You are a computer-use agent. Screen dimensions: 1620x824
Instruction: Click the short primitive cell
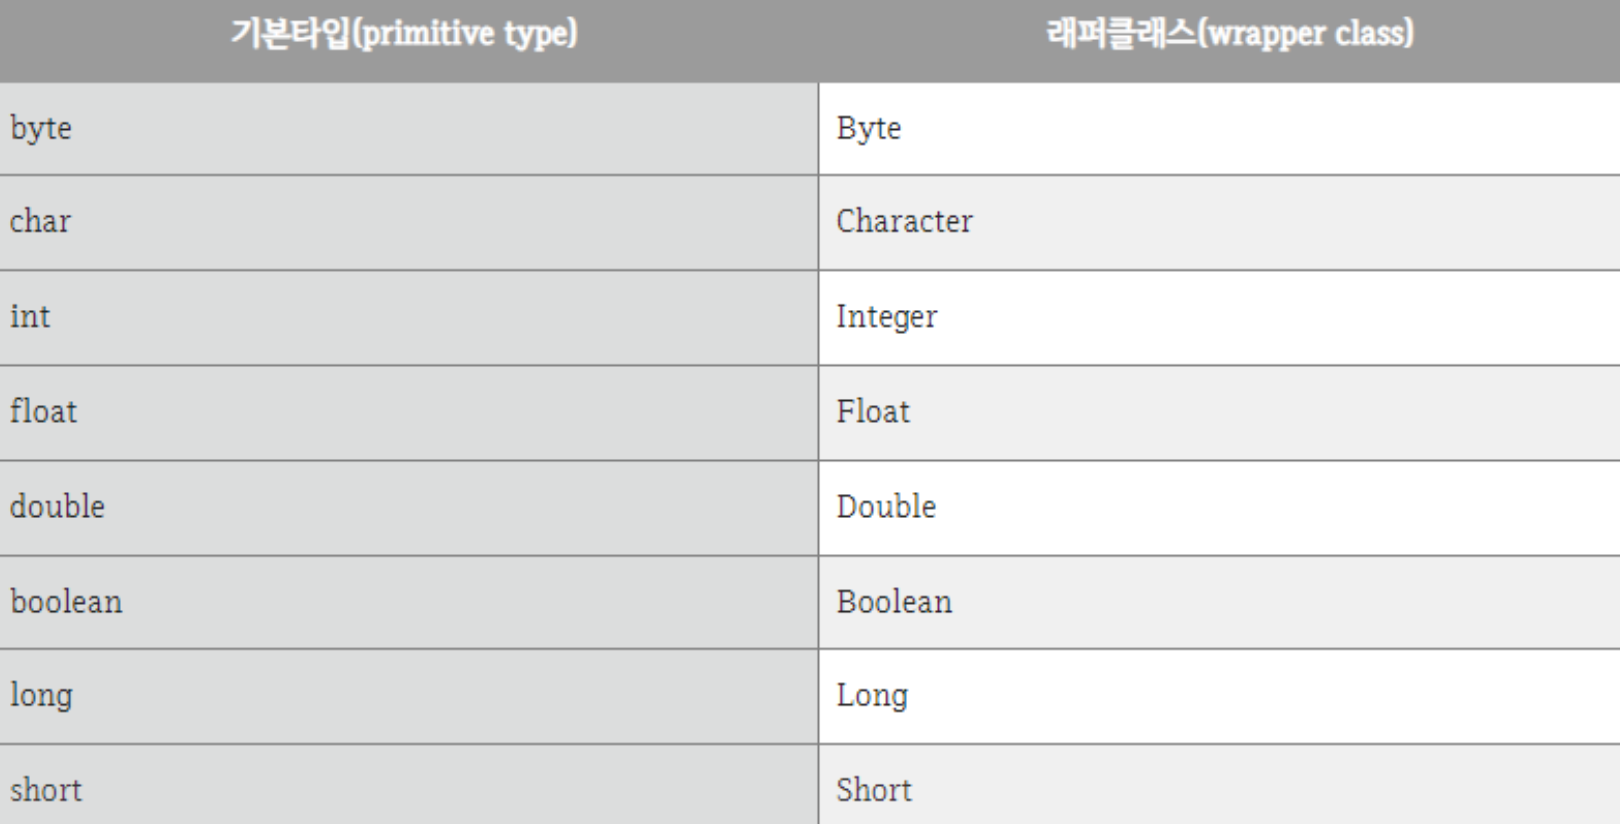409,785
